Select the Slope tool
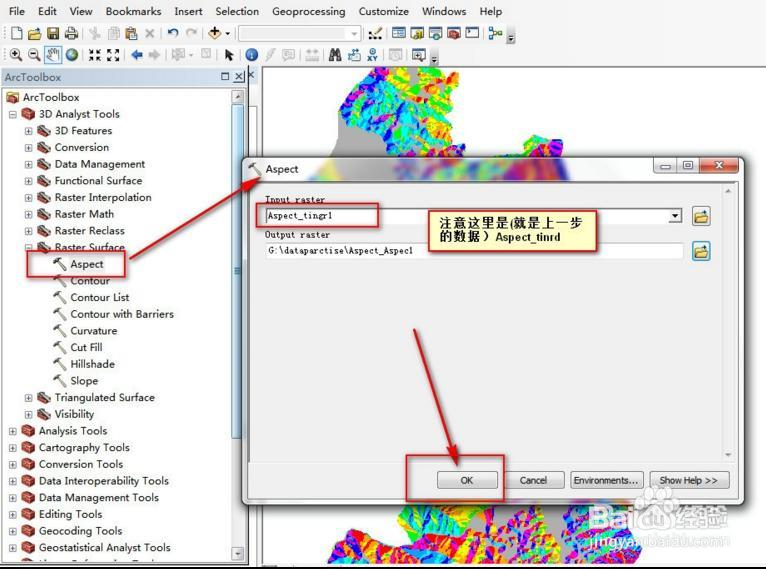The height and width of the screenshot is (569, 766). (84, 380)
